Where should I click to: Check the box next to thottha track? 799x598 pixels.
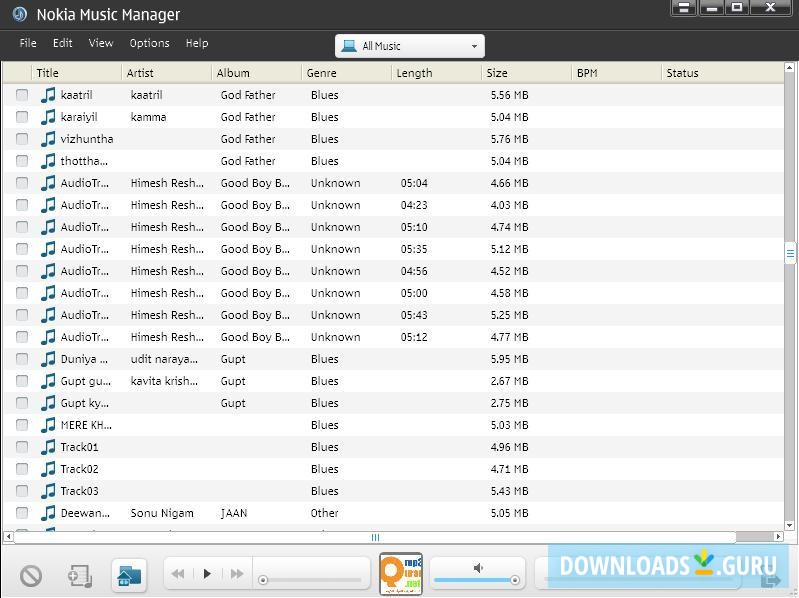click(x=22, y=160)
